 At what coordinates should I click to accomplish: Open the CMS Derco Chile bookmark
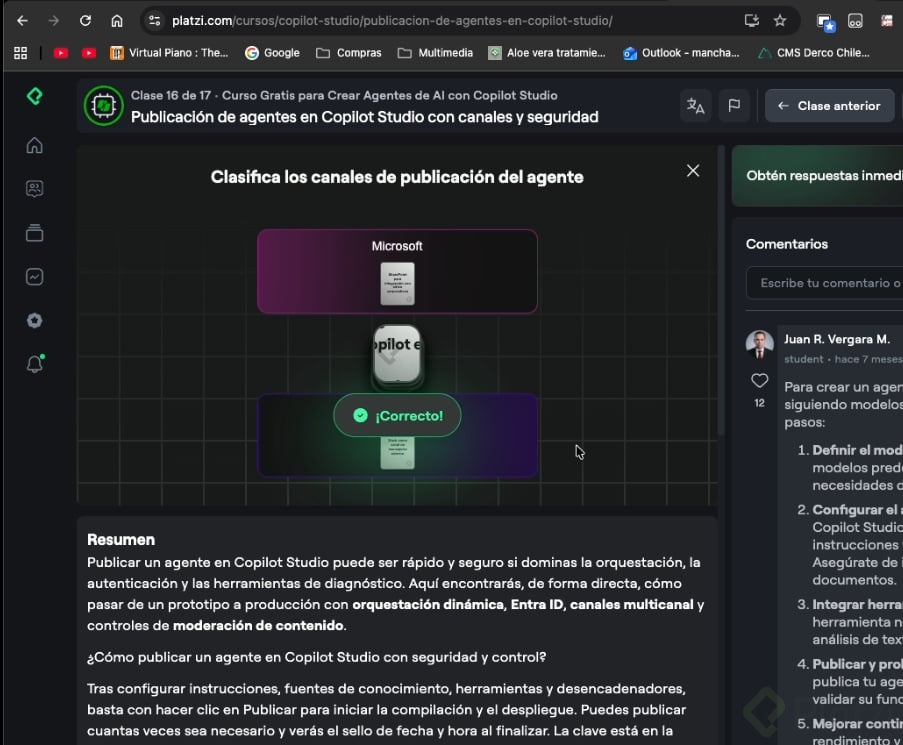point(813,53)
